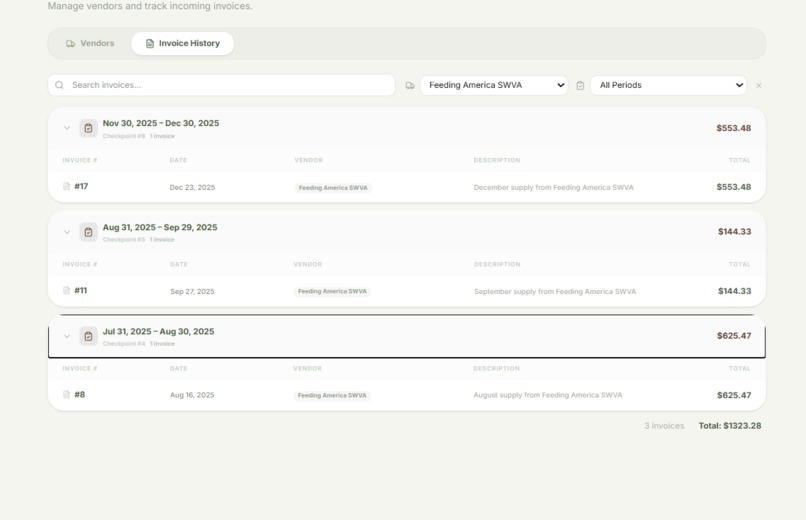Click the December supply description text
Viewport: 806px width, 520px height.
[554, 188]
